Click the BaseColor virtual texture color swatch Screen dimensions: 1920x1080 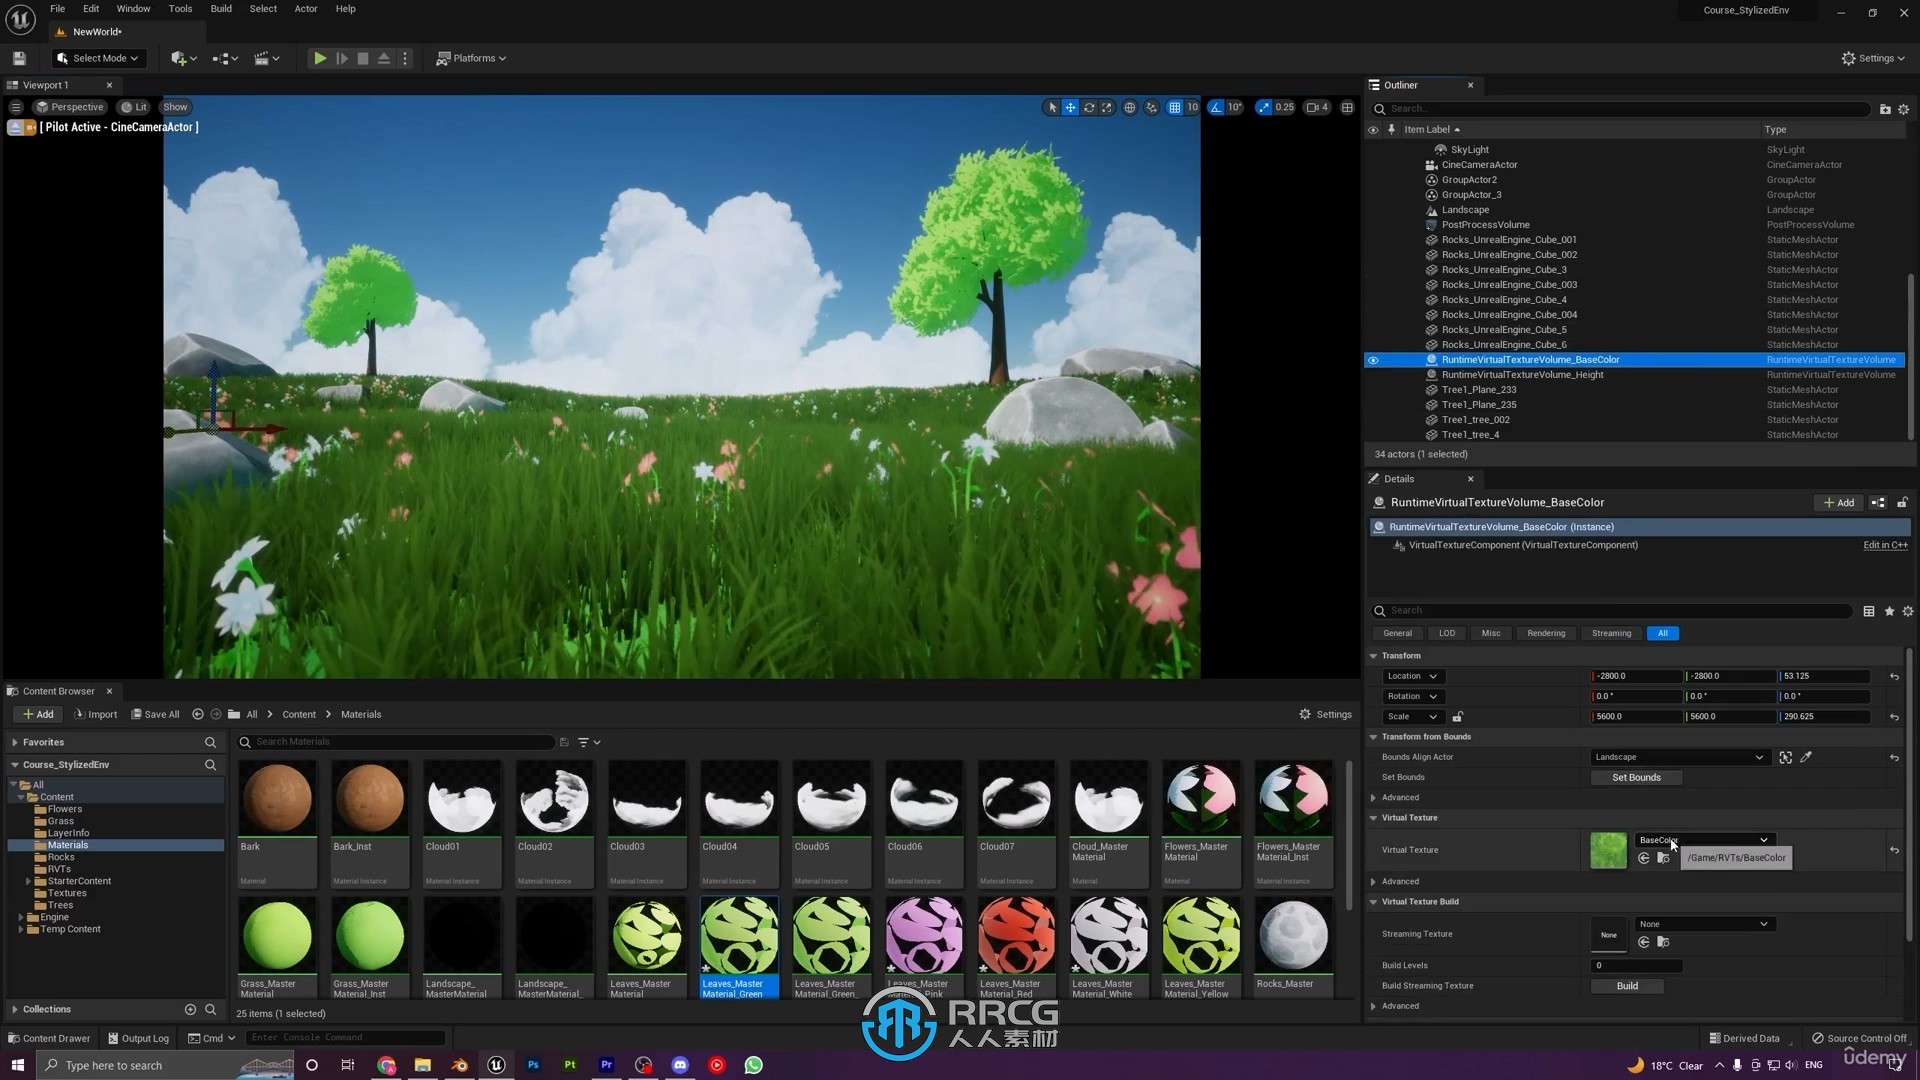[1610, 848]
